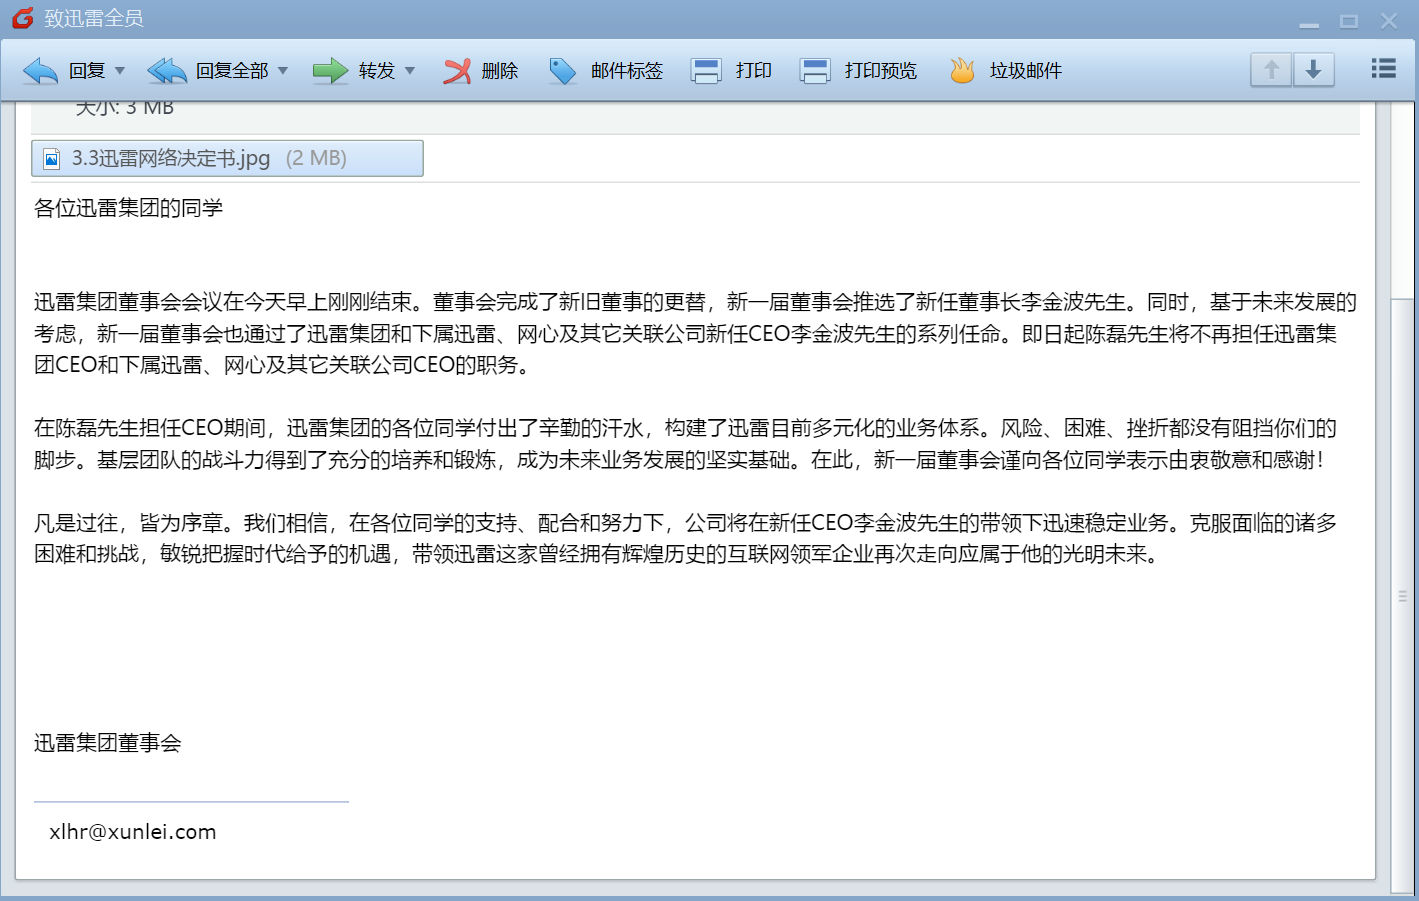Image resolution: width=1419 pixels, height=901 pixels.
Task: Delete this email with the red X icon
Action: click(x=457, y=71)
